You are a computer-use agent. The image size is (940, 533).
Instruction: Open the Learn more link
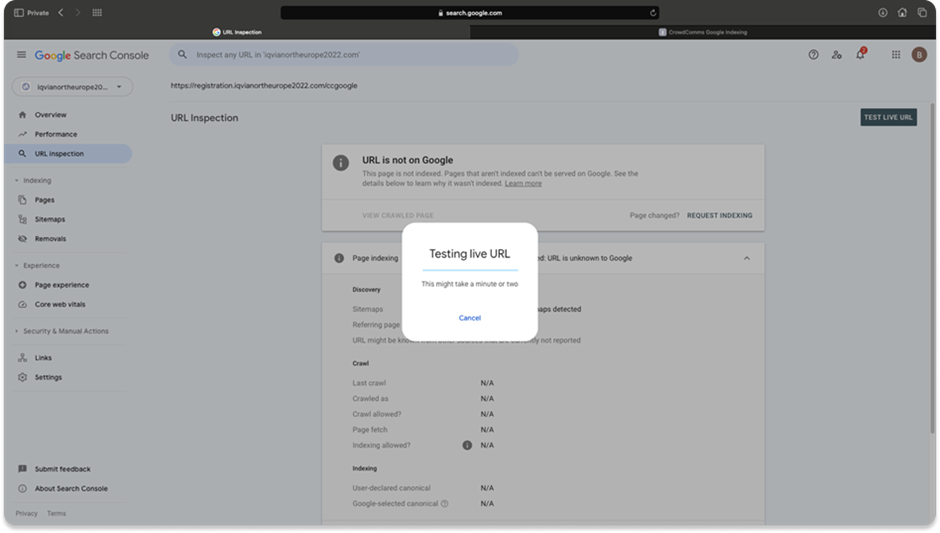(x=523, y=184)
